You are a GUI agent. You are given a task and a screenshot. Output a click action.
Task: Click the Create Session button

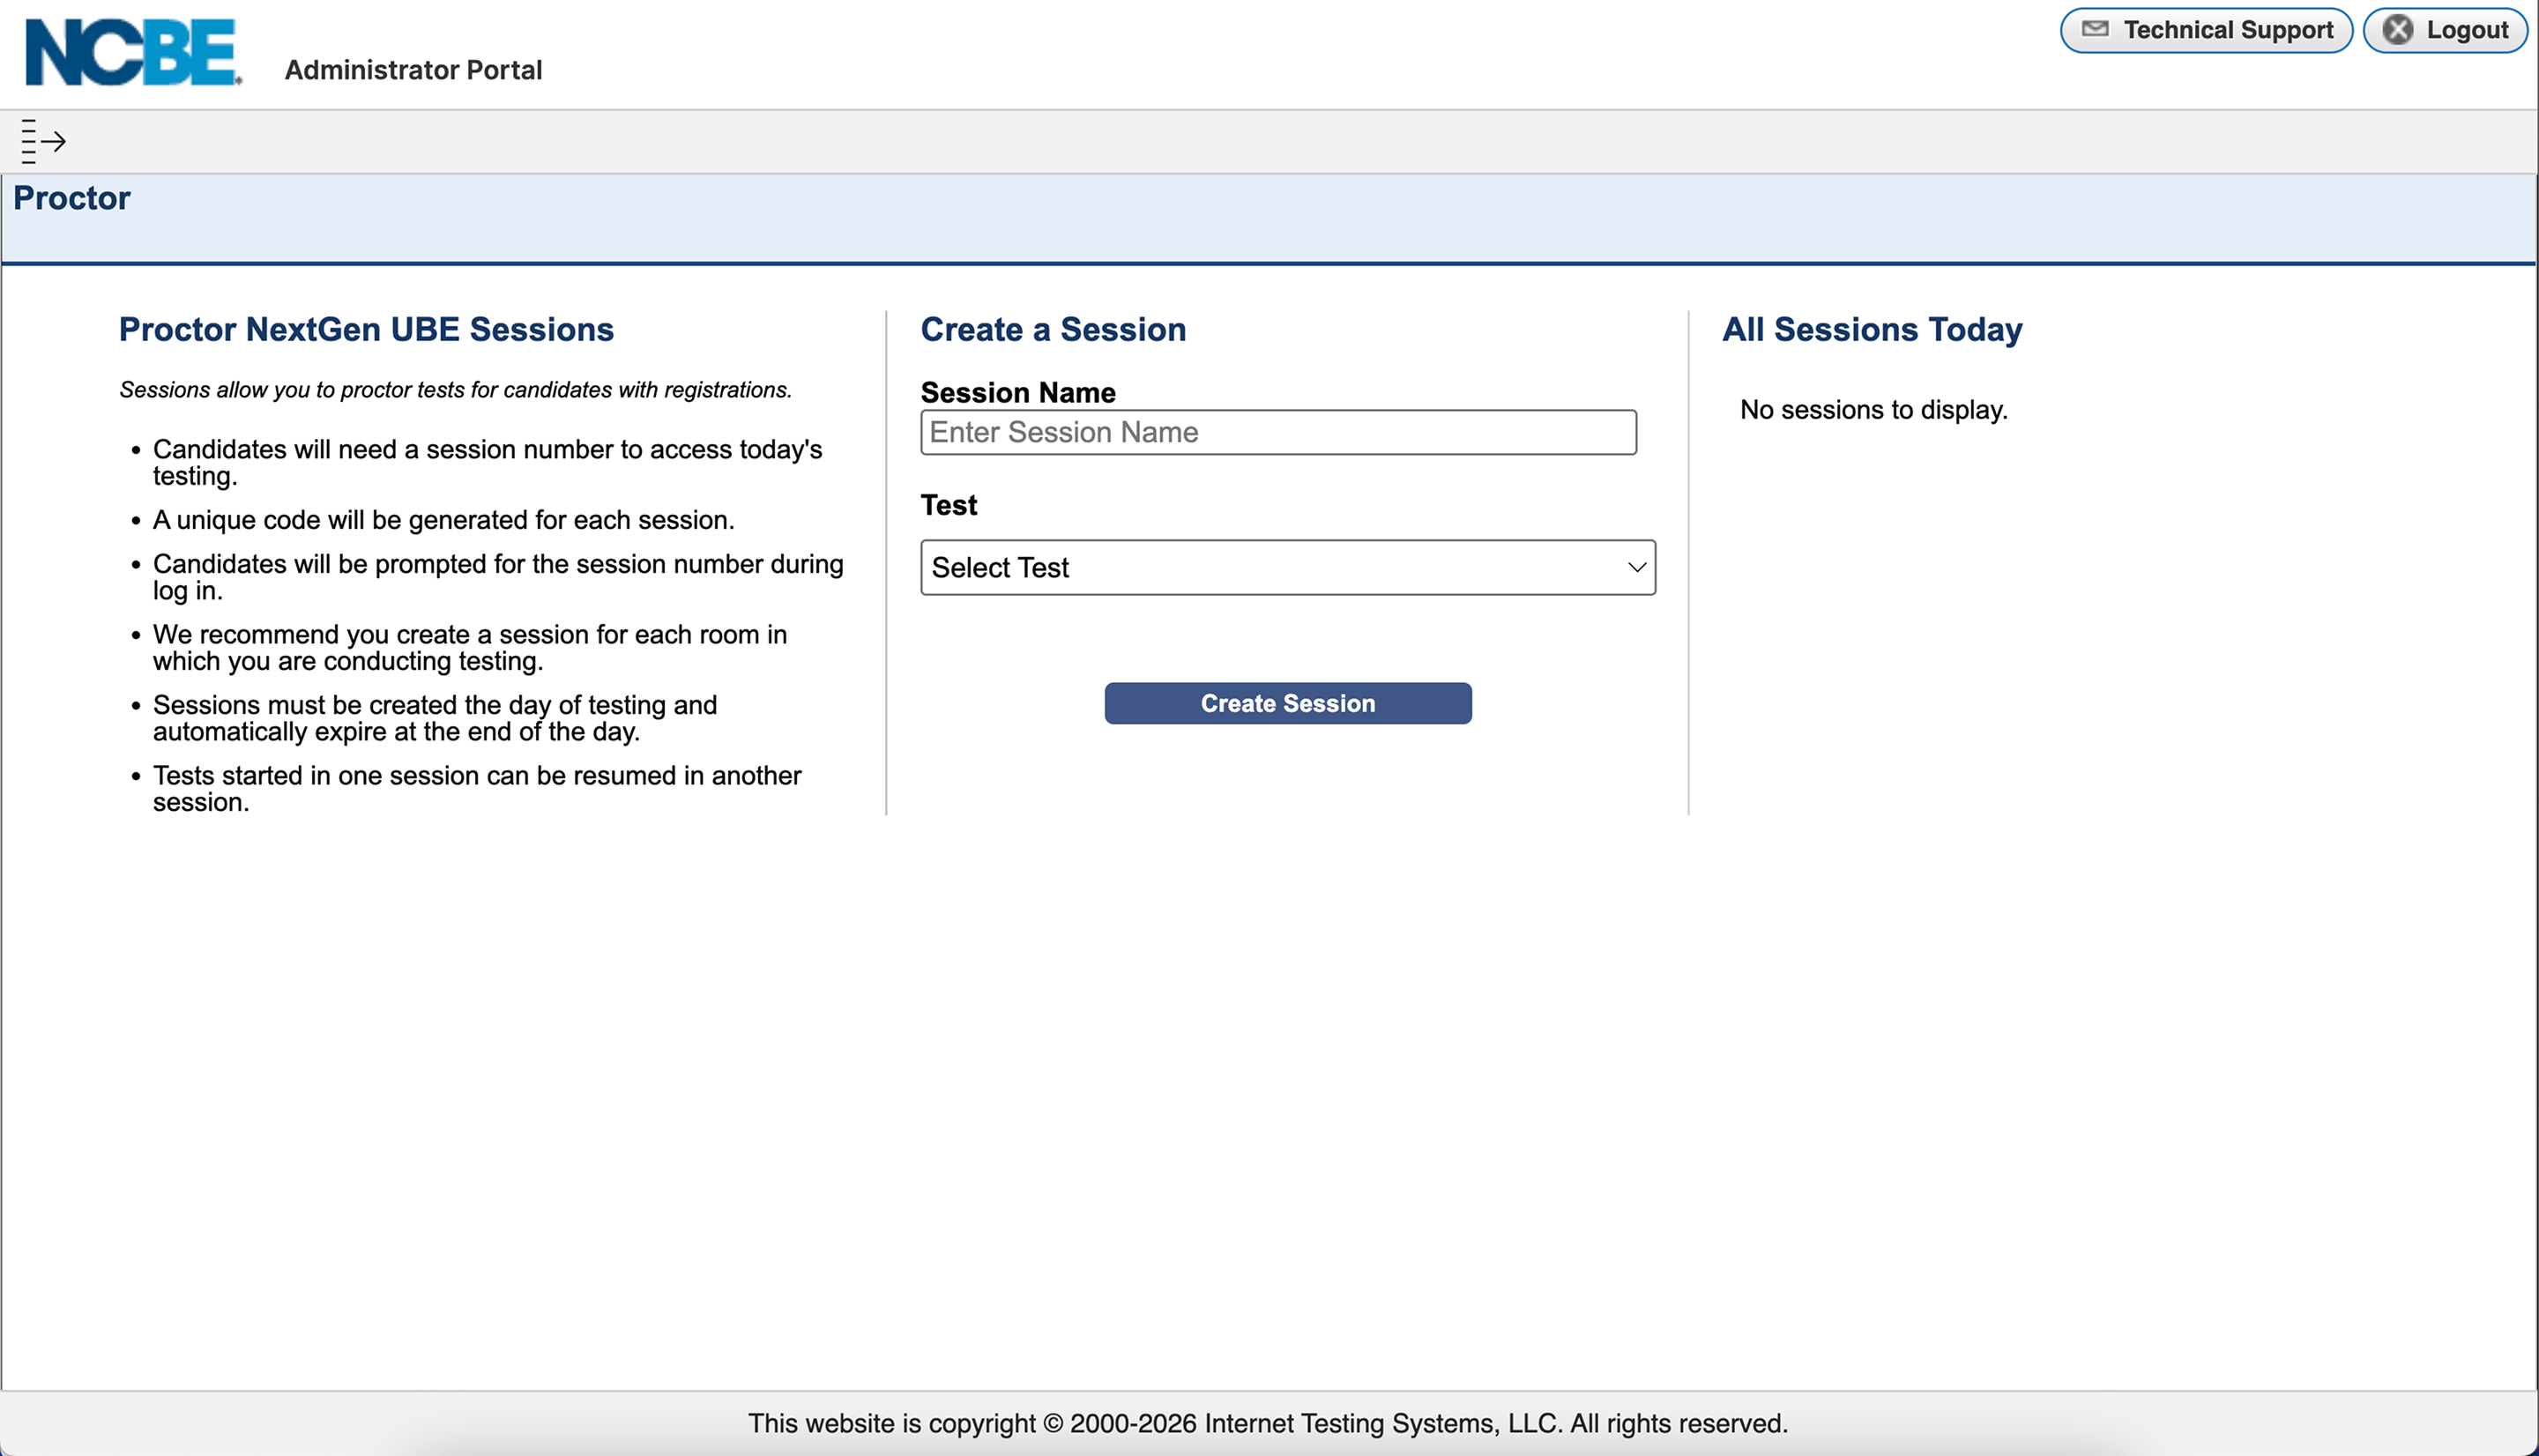(1287, 703)
